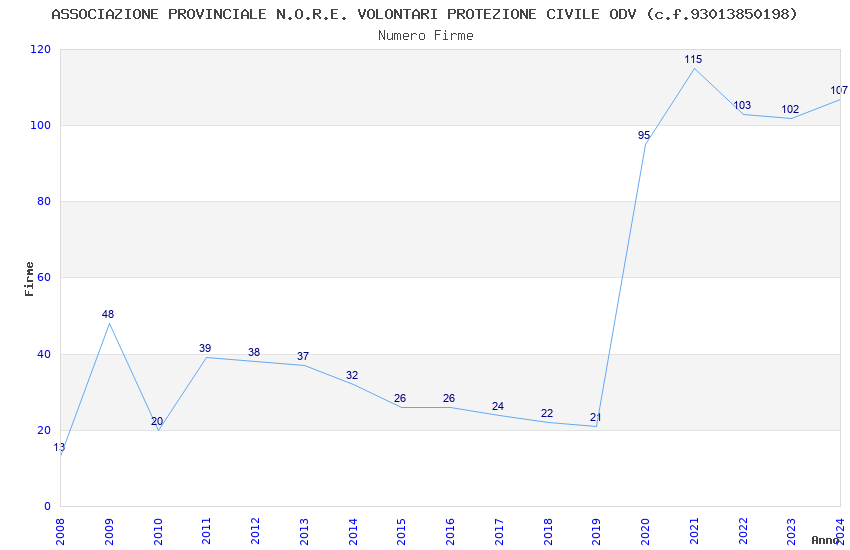Click the x-axis year 2008
Image resolution: width=850 pixels, height=550 pixels.
tap(60, 531)
